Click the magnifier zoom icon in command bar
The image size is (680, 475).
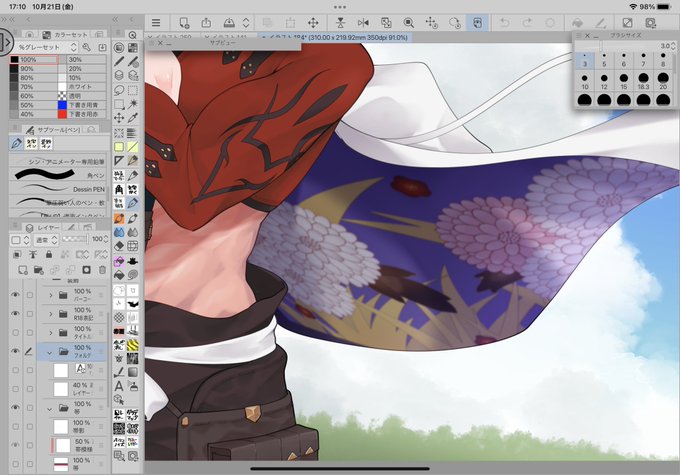(x=408, y=23)
